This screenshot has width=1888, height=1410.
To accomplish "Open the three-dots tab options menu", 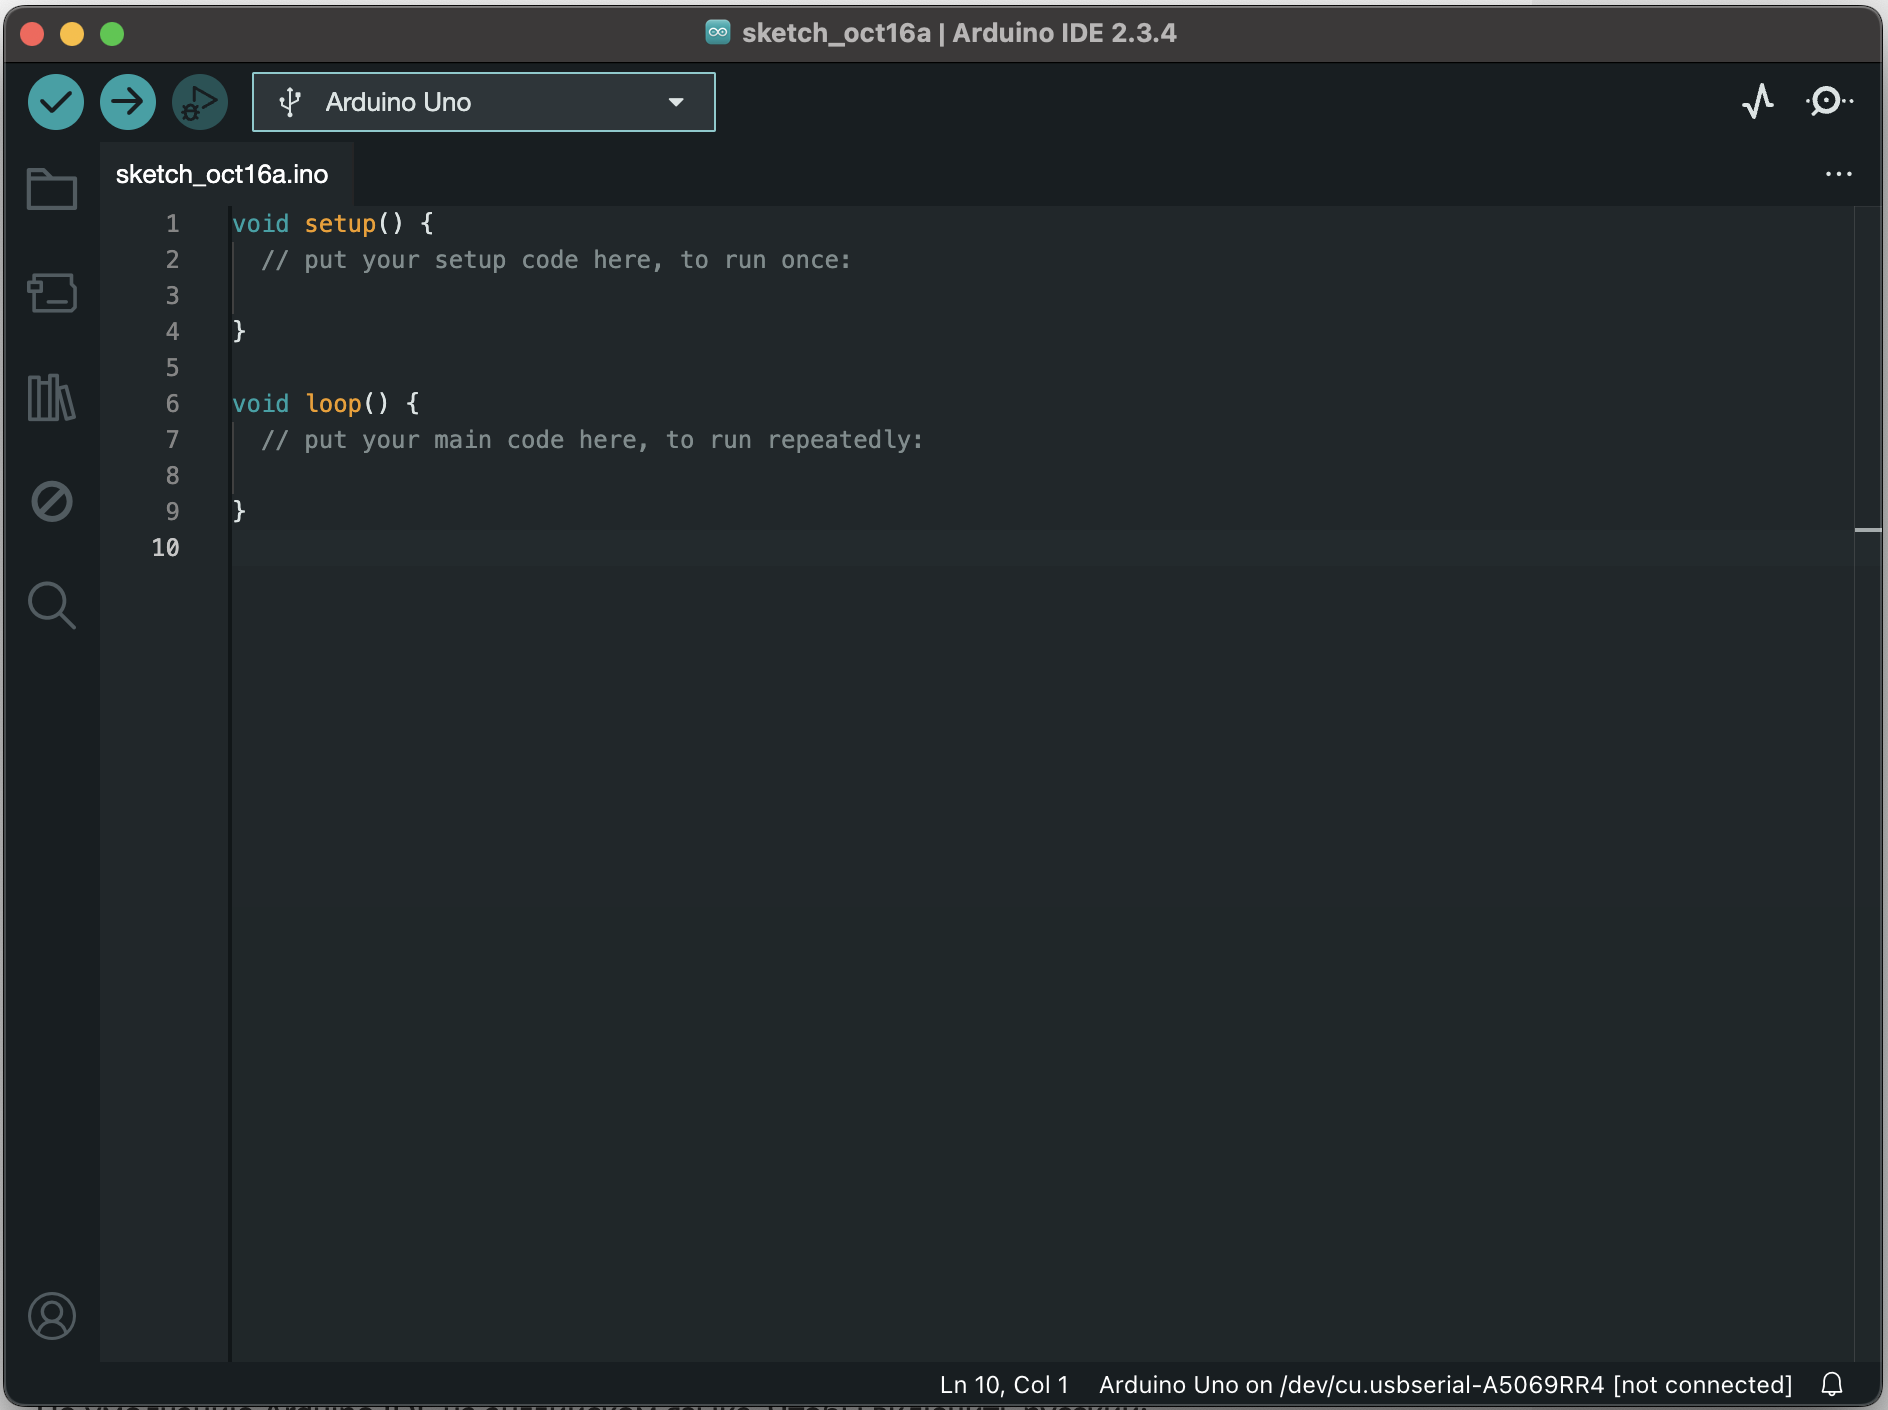I will pos(1838,174).
